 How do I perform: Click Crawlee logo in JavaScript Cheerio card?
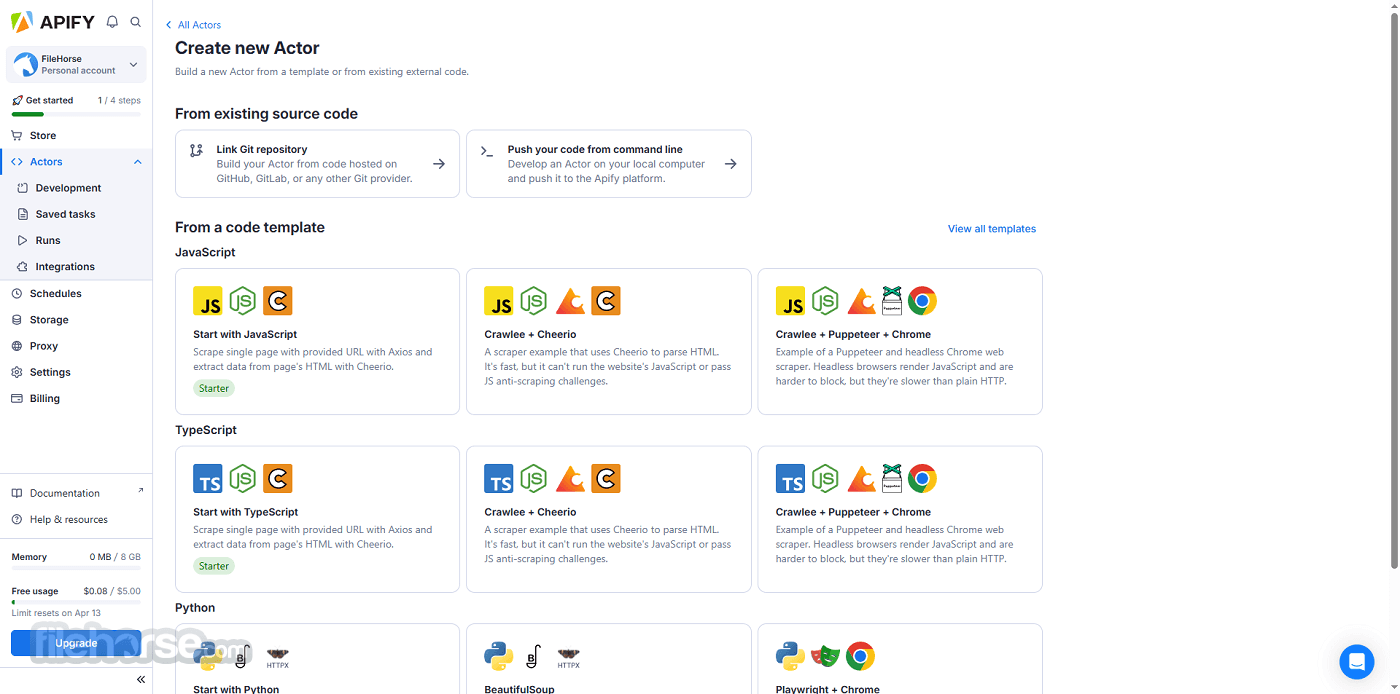coord(570,301)
